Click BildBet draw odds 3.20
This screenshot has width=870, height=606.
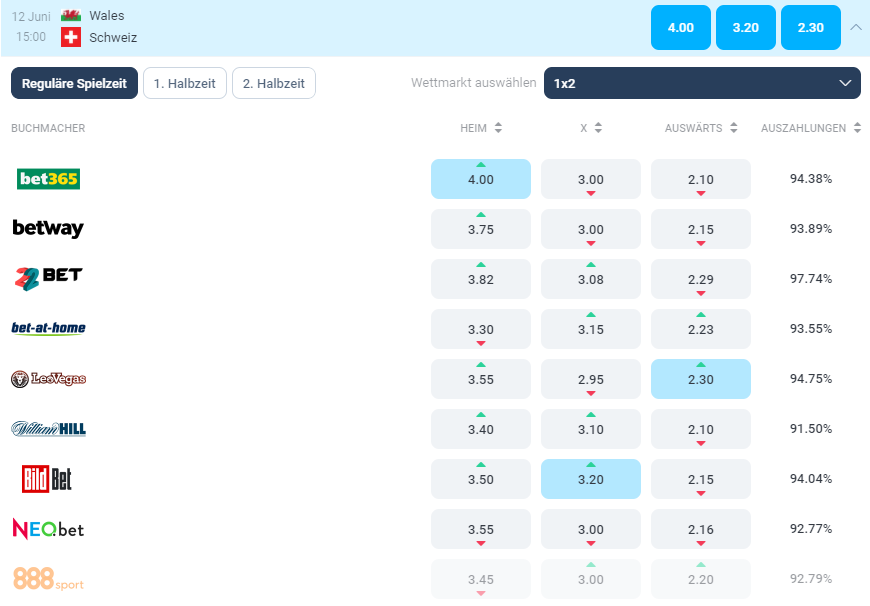[590, 479]
